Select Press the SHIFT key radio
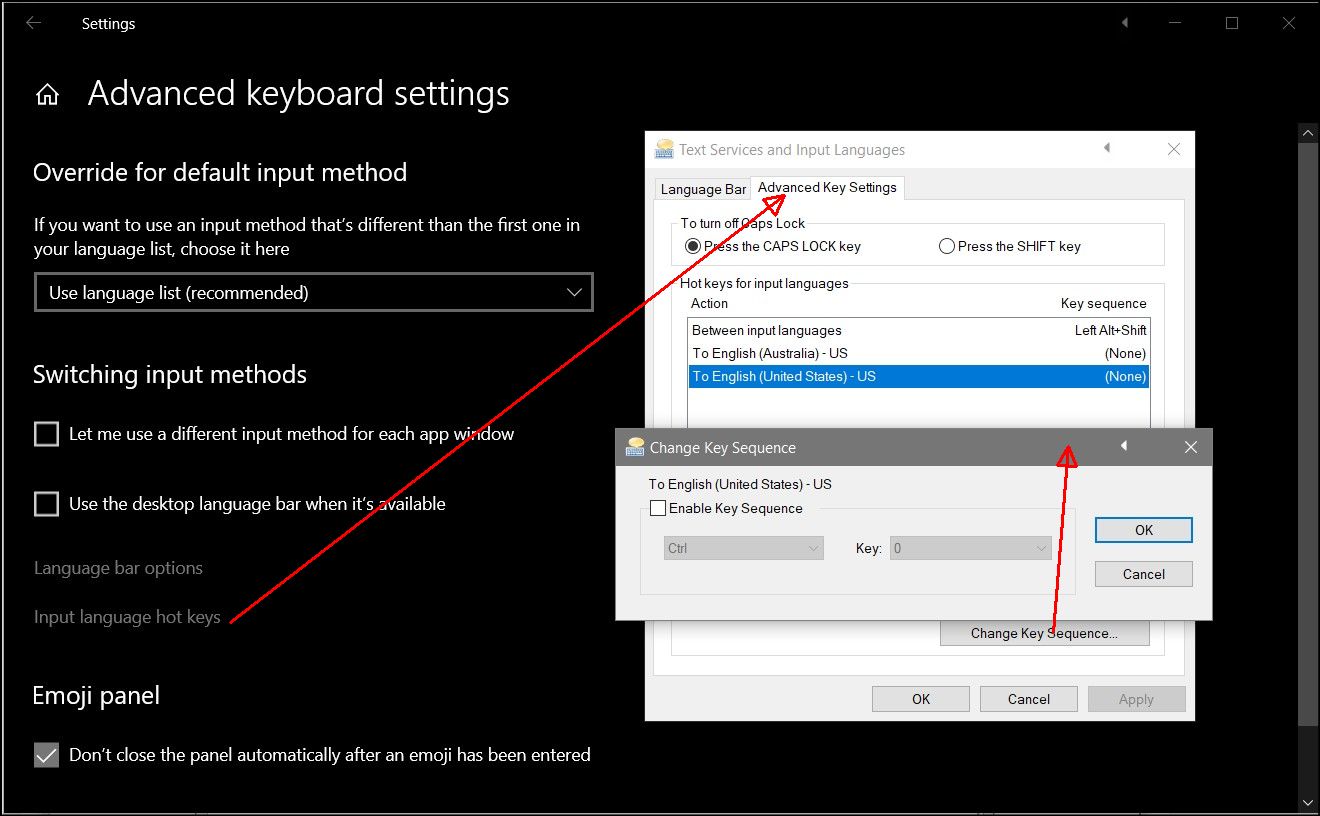 (946, 246)
